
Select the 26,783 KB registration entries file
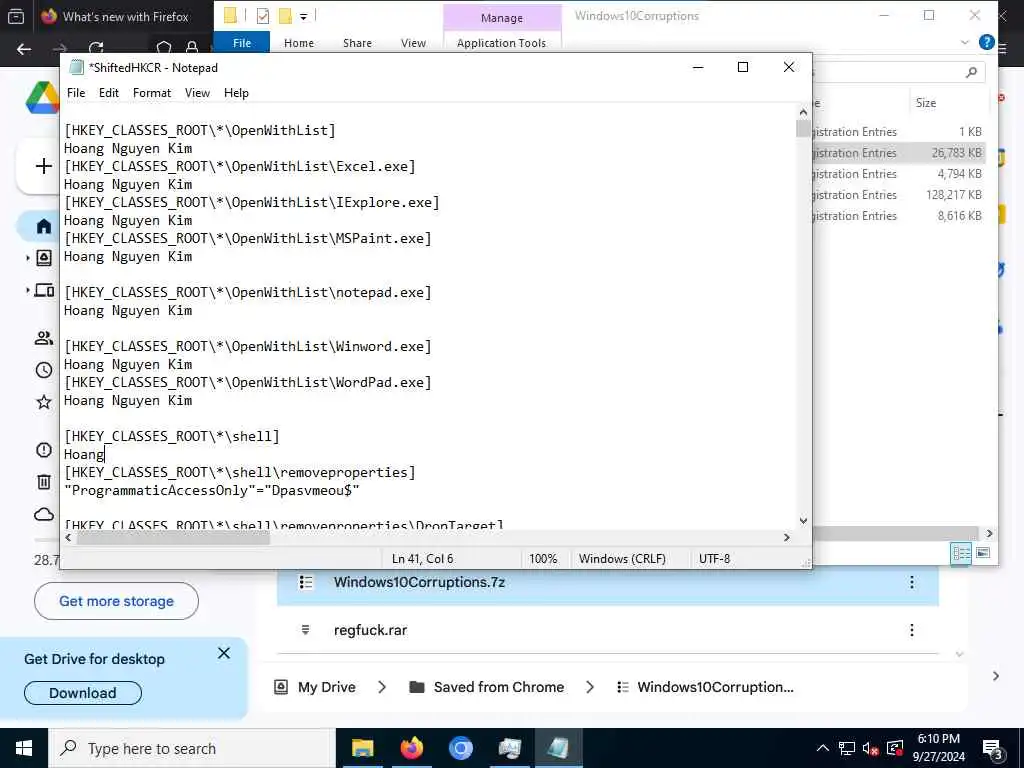tap(898, 153)
